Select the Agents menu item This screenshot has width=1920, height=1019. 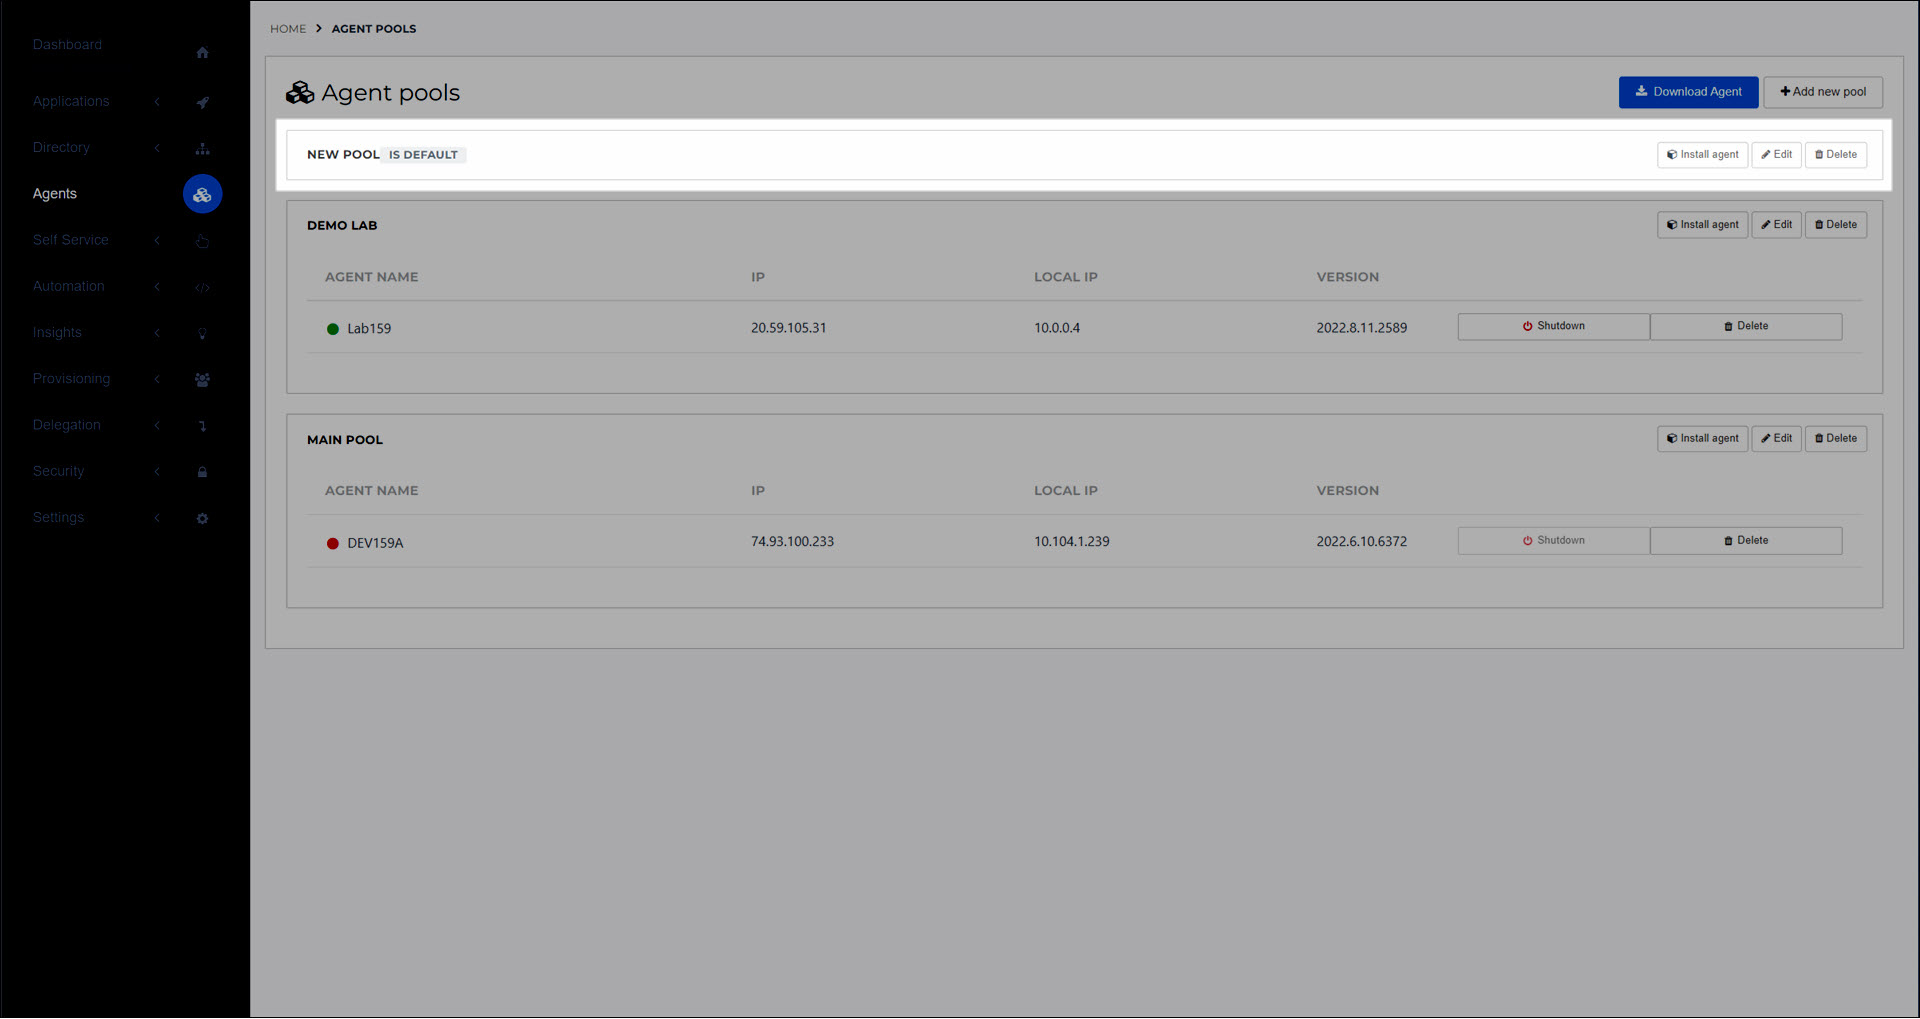[55, 194]
